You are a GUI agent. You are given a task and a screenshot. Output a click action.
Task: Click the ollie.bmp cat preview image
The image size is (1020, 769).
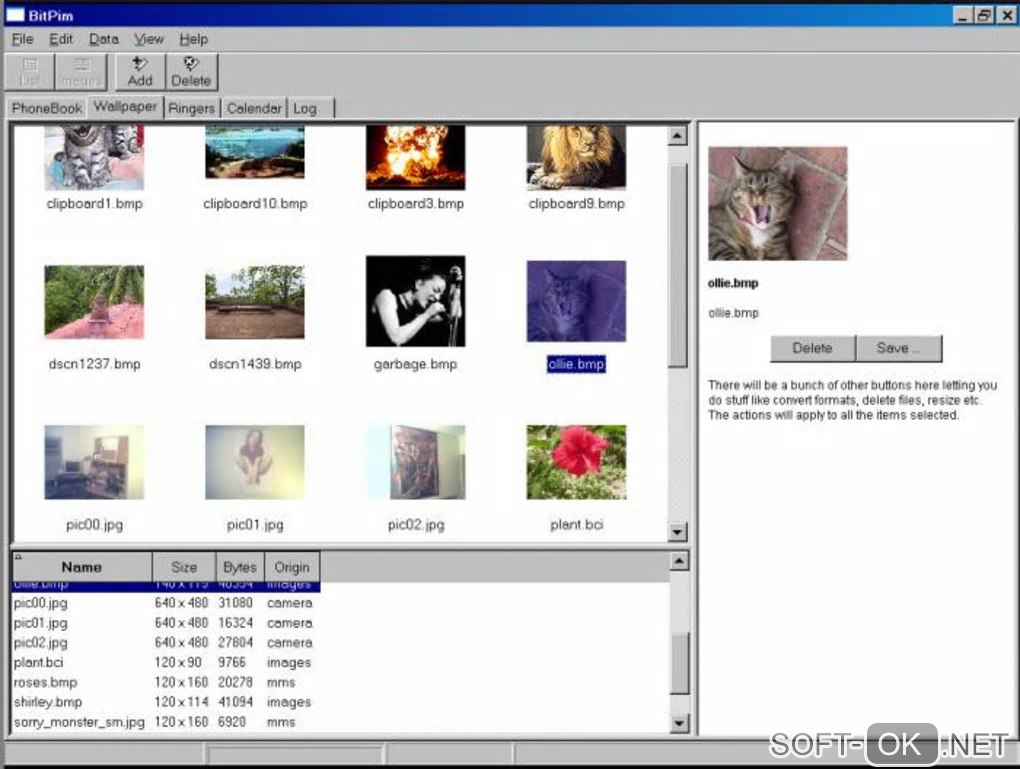pos(777,204)
